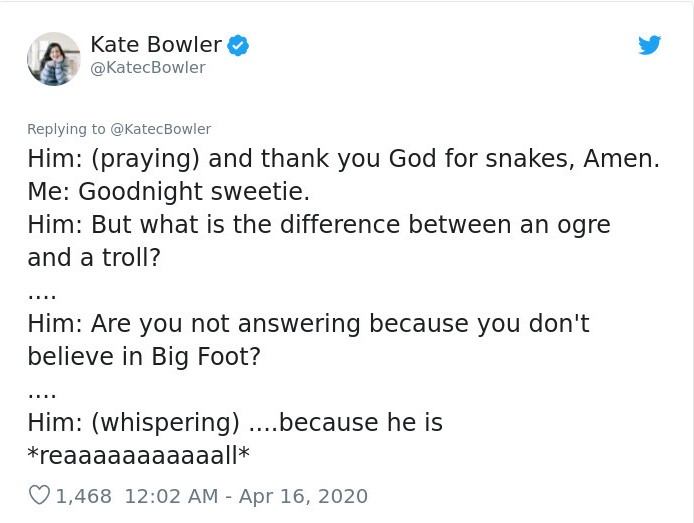Image resolution: width=694 pixels, height=523 pixels.
Task: Like the tweet with the heart icon
Action: tap(40, 496)
